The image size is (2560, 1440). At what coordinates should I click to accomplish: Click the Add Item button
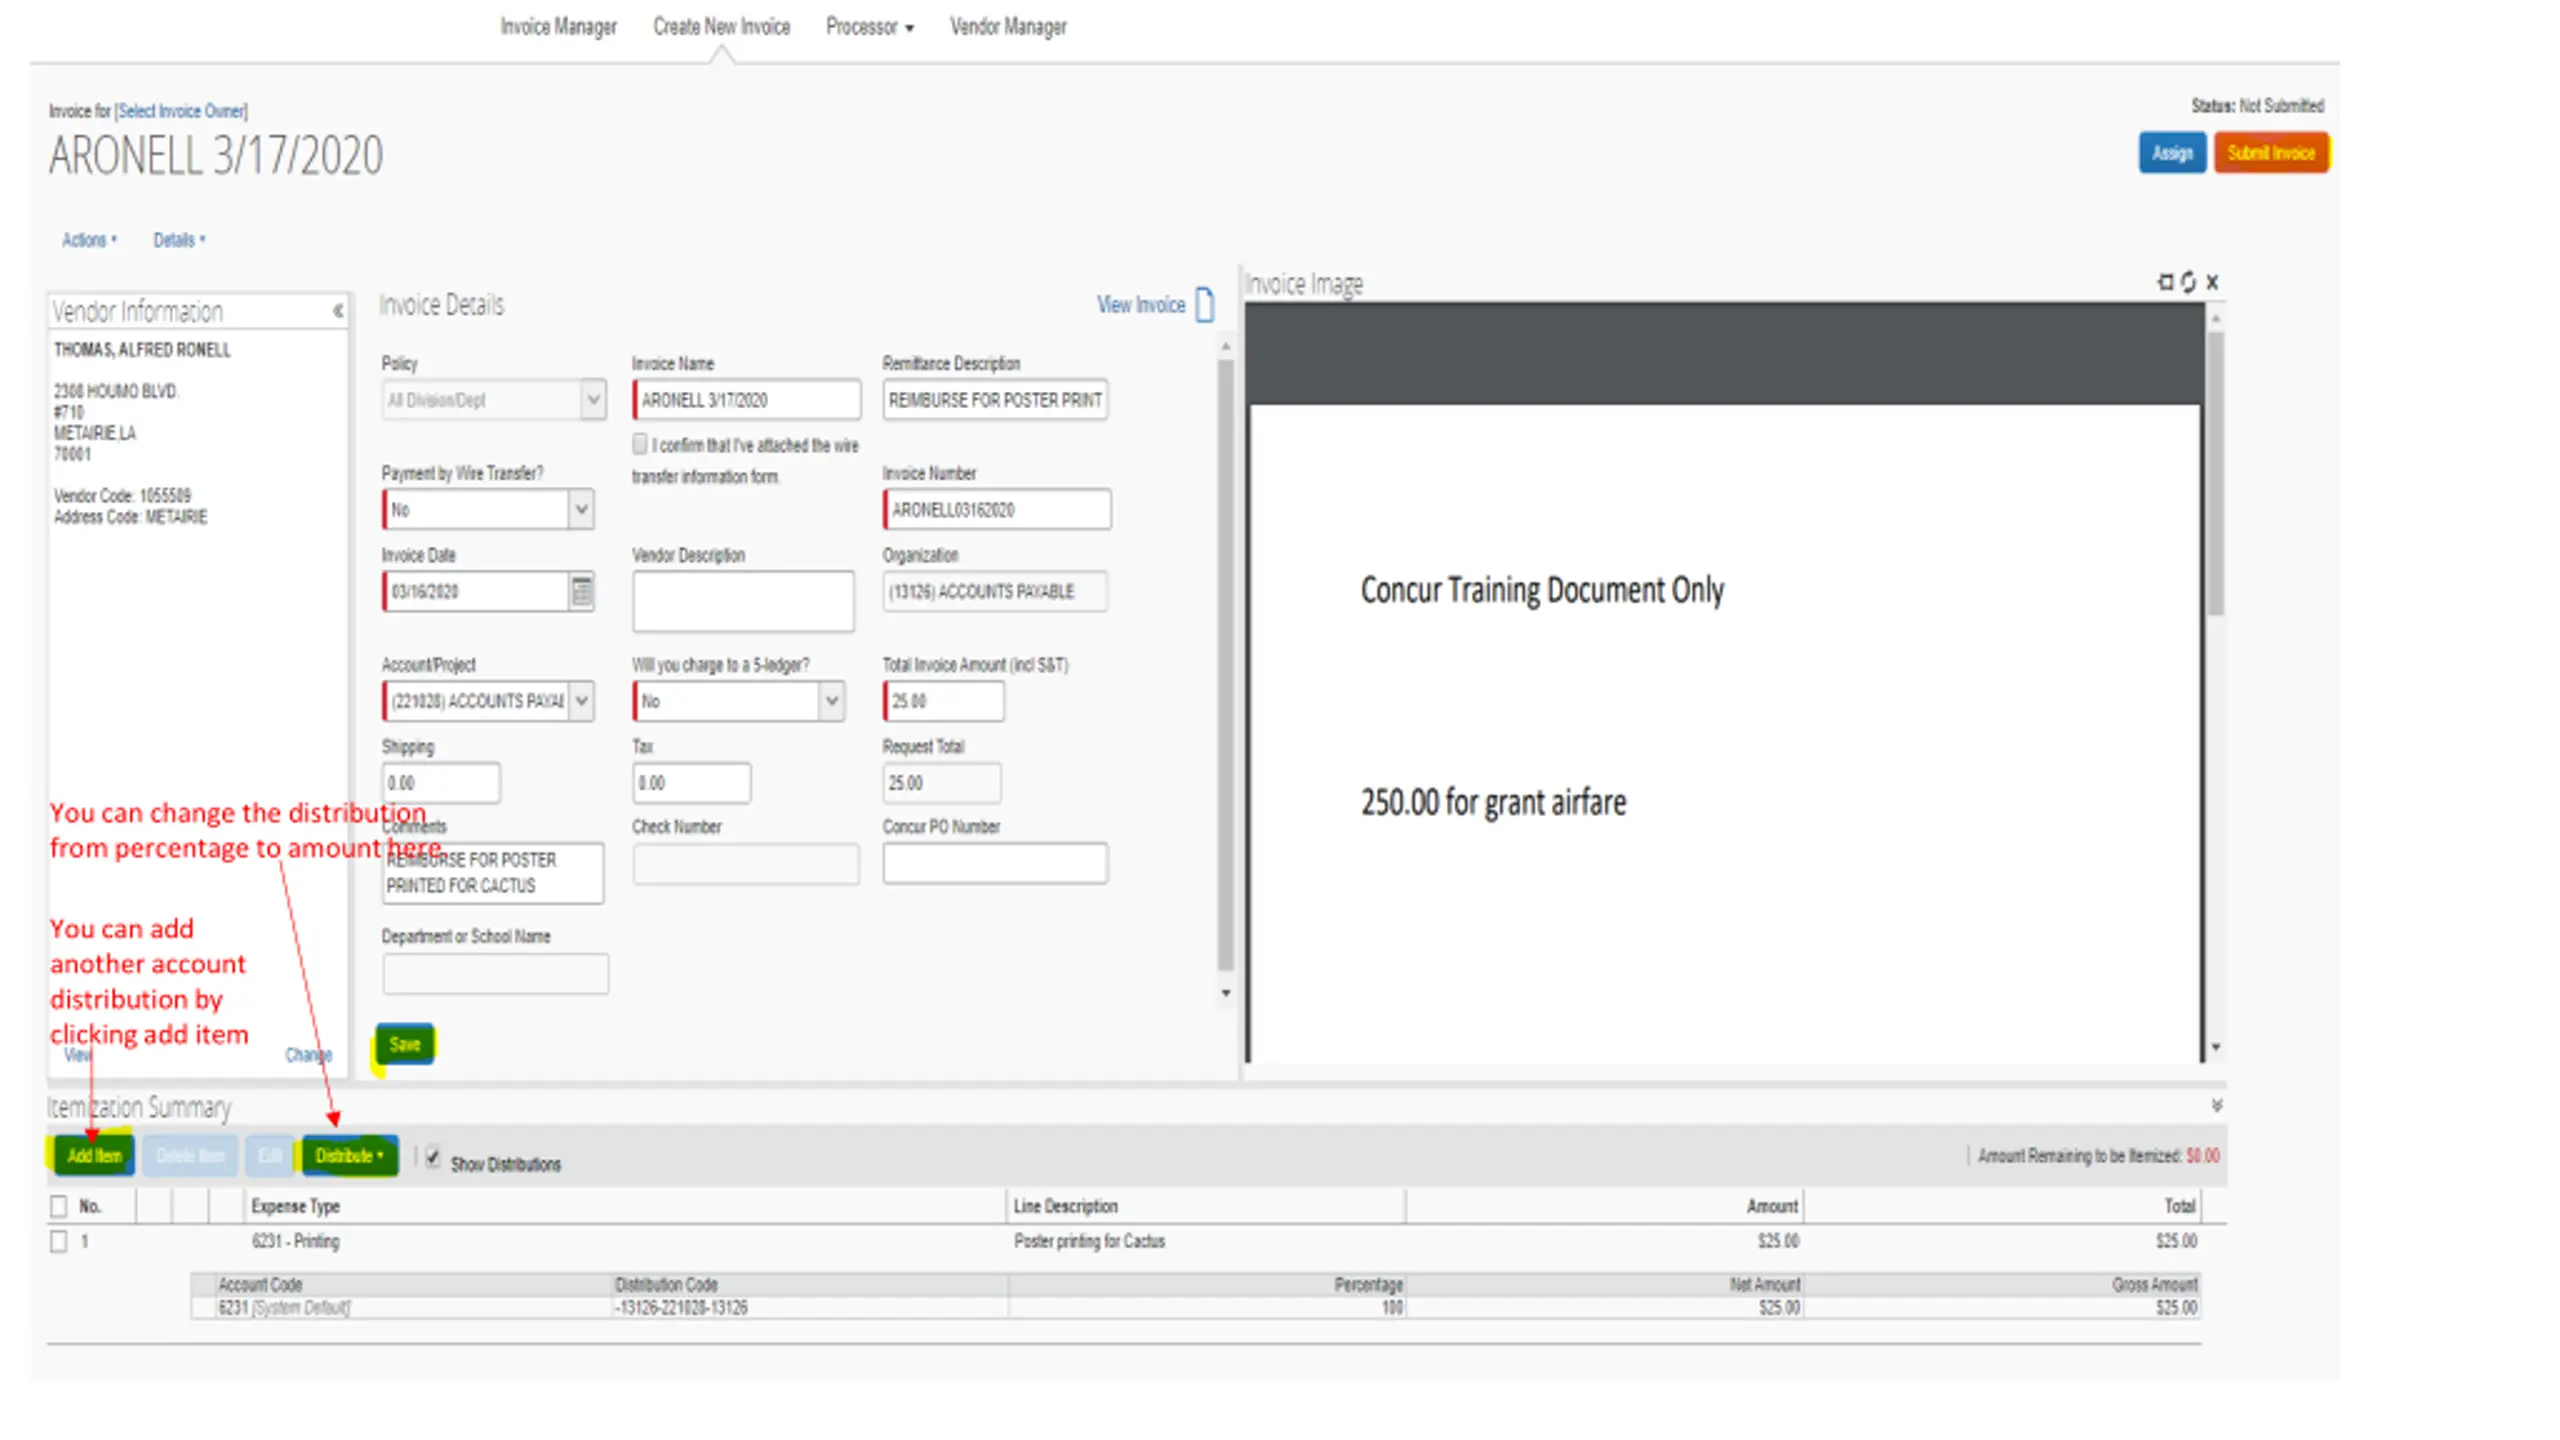(93, 1155)
